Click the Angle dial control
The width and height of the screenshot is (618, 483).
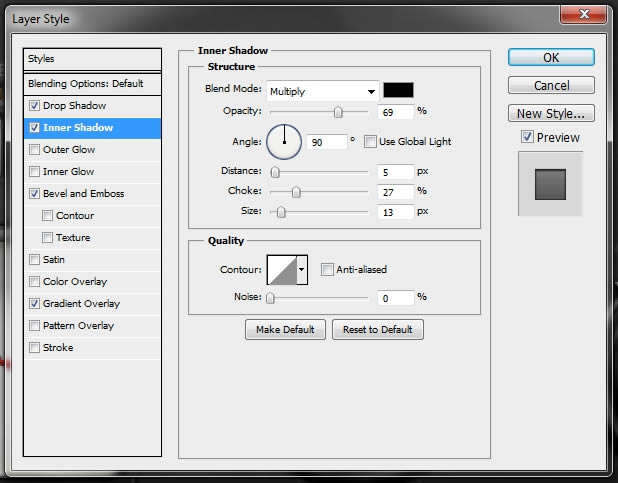pyautogui.click(x=284, y=142)
